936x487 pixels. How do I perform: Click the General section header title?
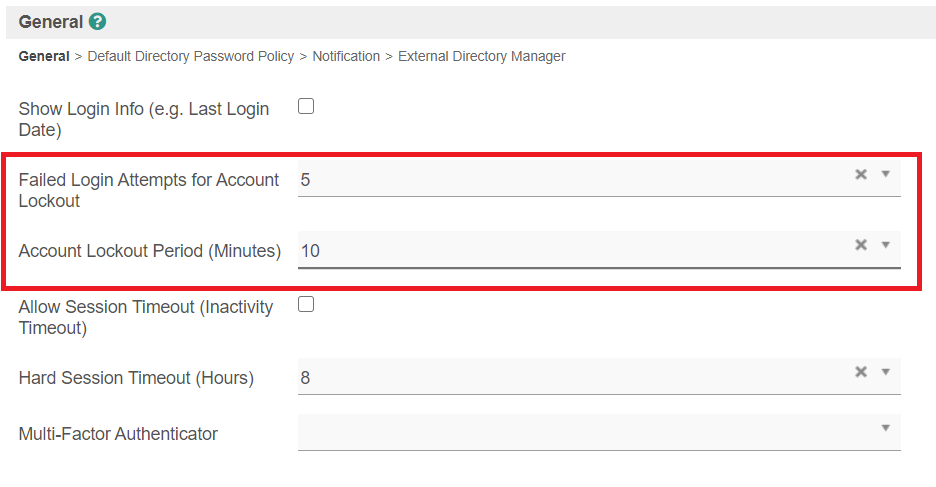click(x=51, y=22)
